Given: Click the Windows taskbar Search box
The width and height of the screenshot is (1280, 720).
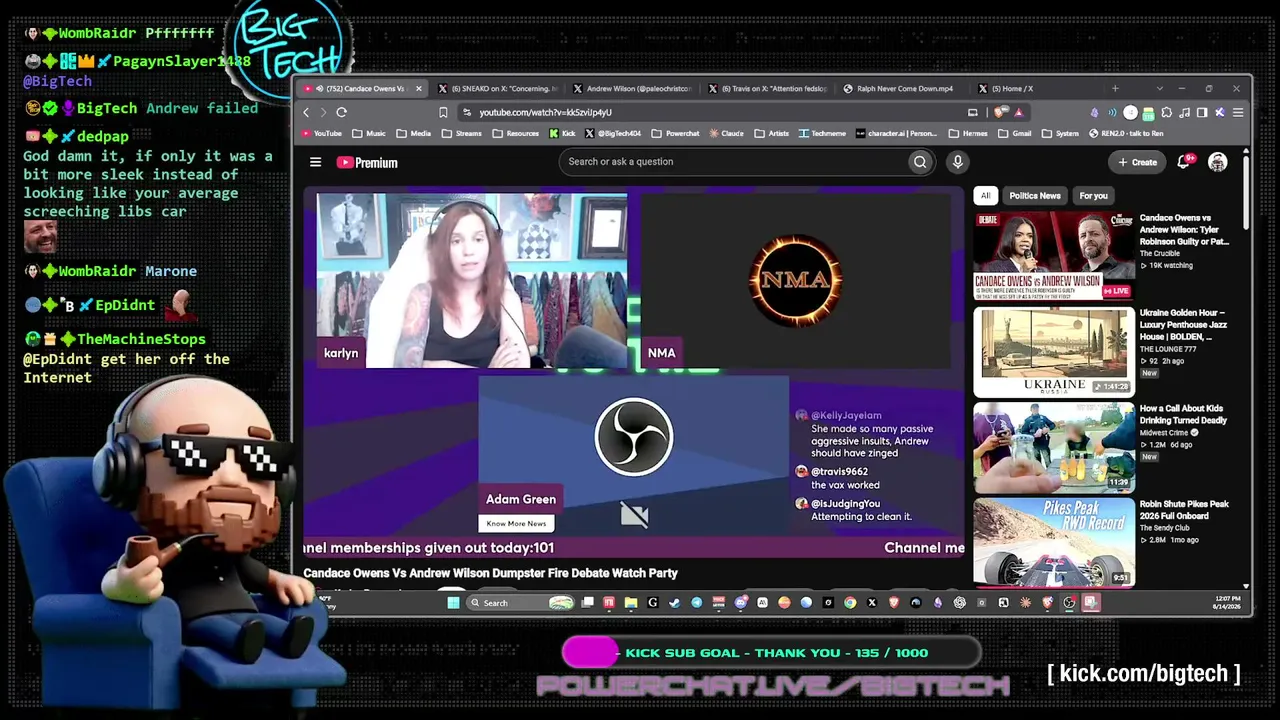Looking at the screenshot, I should [x=521, y=603].
